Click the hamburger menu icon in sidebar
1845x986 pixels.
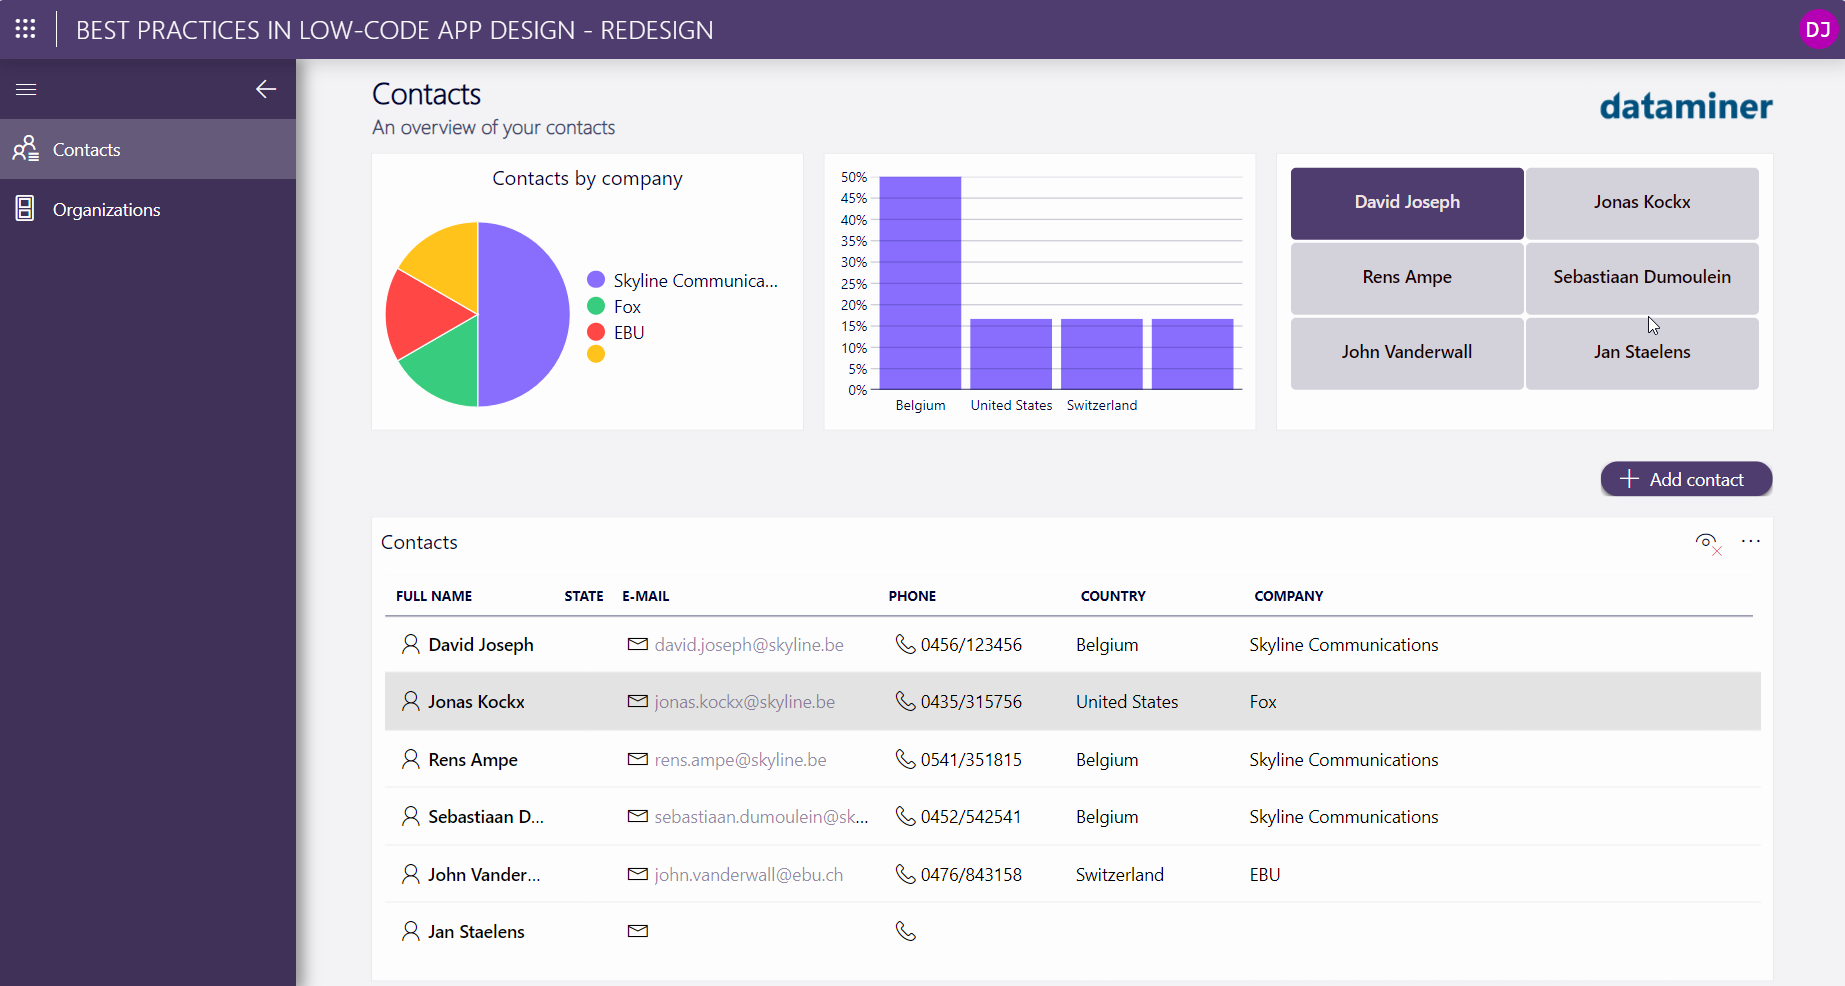[26, 90]
